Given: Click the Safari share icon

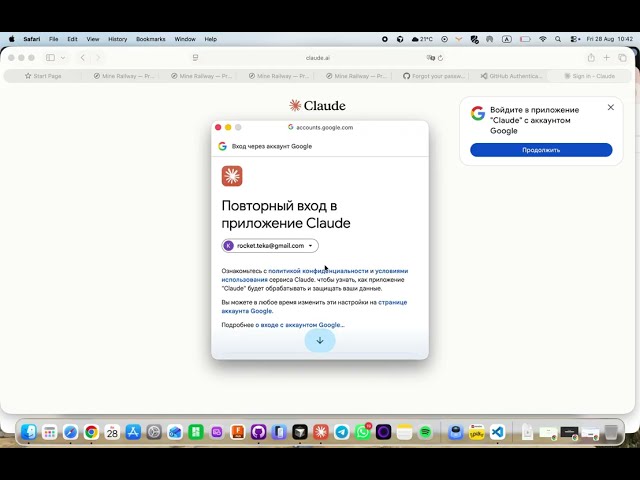Looking at the screenshot, I should coord(591,58).
